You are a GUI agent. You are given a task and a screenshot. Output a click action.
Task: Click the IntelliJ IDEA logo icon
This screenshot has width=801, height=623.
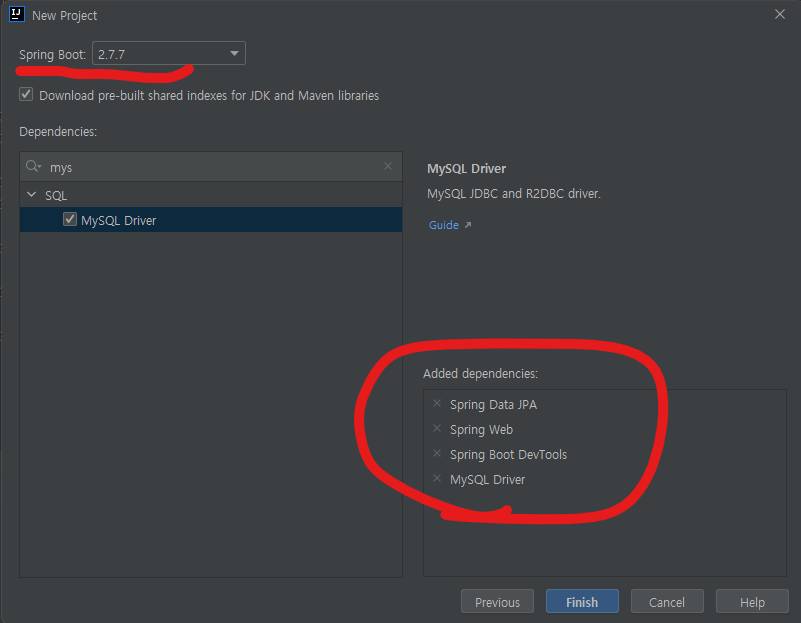[x=17, y=14]
